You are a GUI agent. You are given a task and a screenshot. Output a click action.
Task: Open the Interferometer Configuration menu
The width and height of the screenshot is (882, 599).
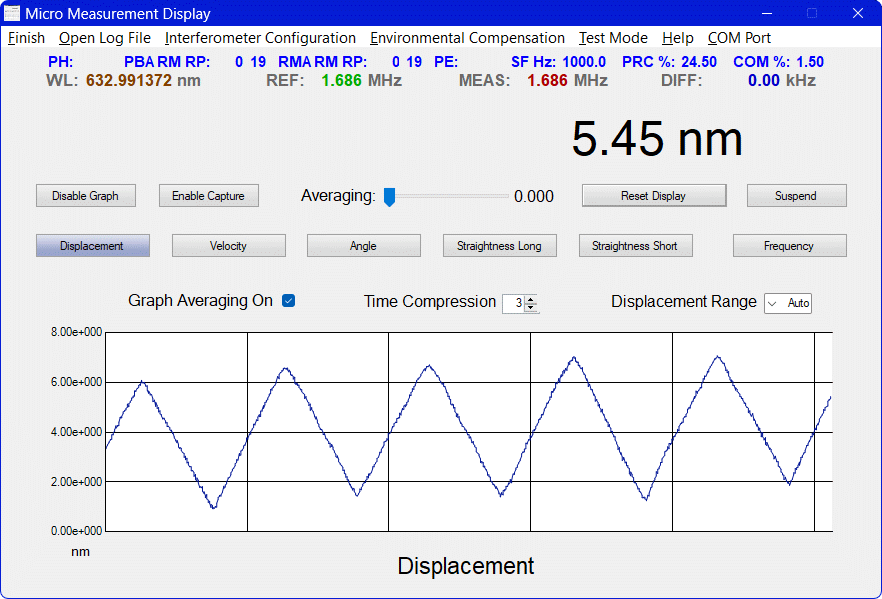[260, 38]
